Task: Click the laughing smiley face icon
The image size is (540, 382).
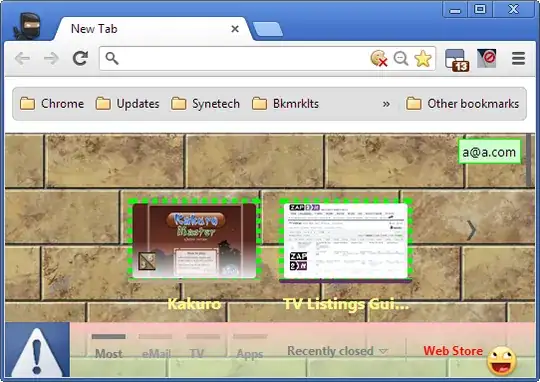Action: tap(501, 361)
